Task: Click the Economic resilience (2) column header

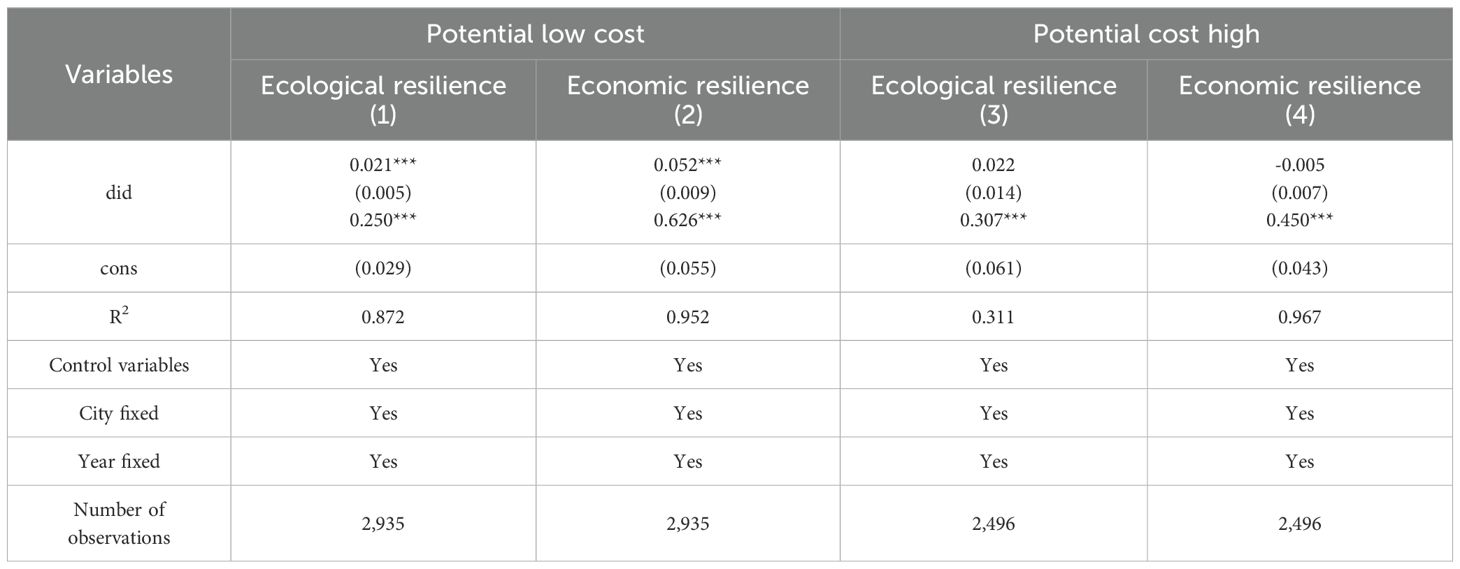Action: pos(688,99)
